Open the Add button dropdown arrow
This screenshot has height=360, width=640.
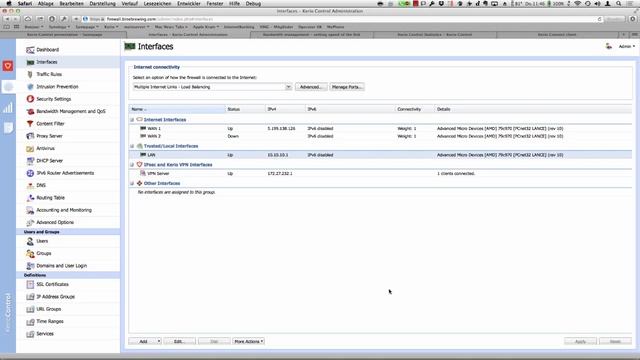(x=159, y=341)
